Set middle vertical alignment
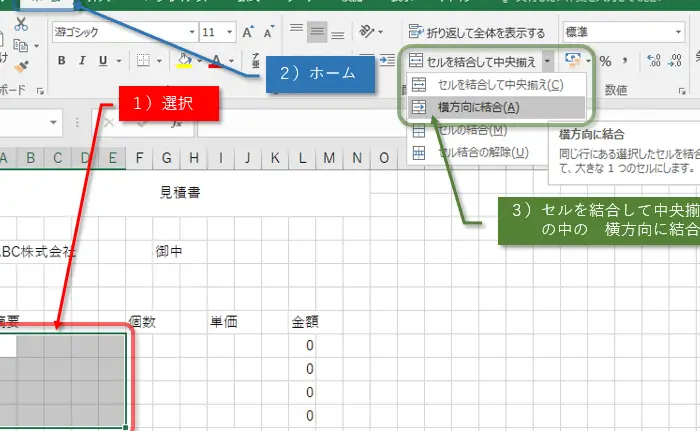The height and width of the screenshot is (431, 700). (x=317, y=32)
